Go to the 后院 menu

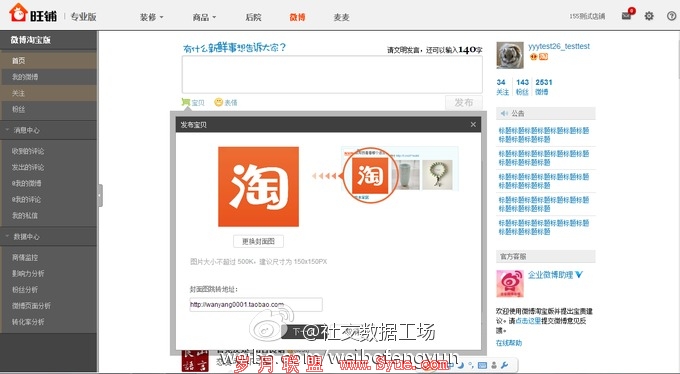(254, 17)
